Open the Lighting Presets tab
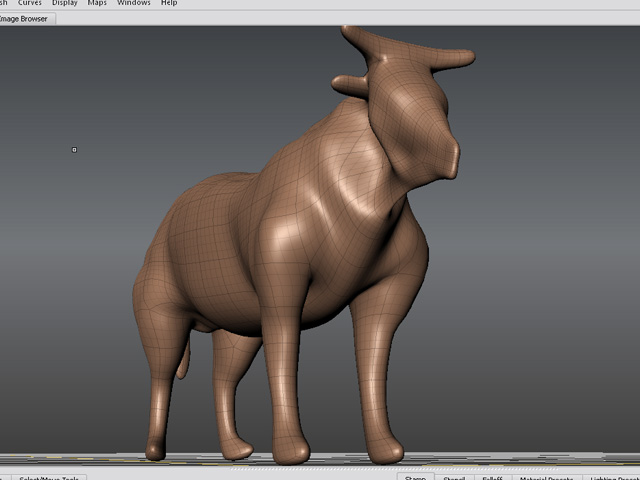The image size is (640, 480). coord(612,477)
